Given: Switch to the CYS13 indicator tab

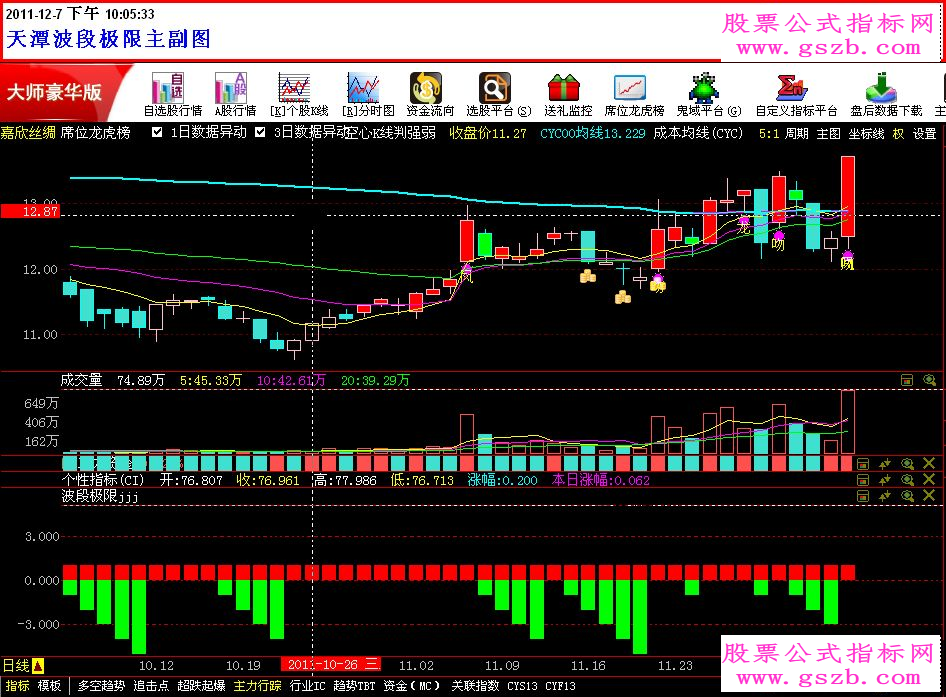Looking at the screenshot, I should pyautogui.click(x=522, y=686).
